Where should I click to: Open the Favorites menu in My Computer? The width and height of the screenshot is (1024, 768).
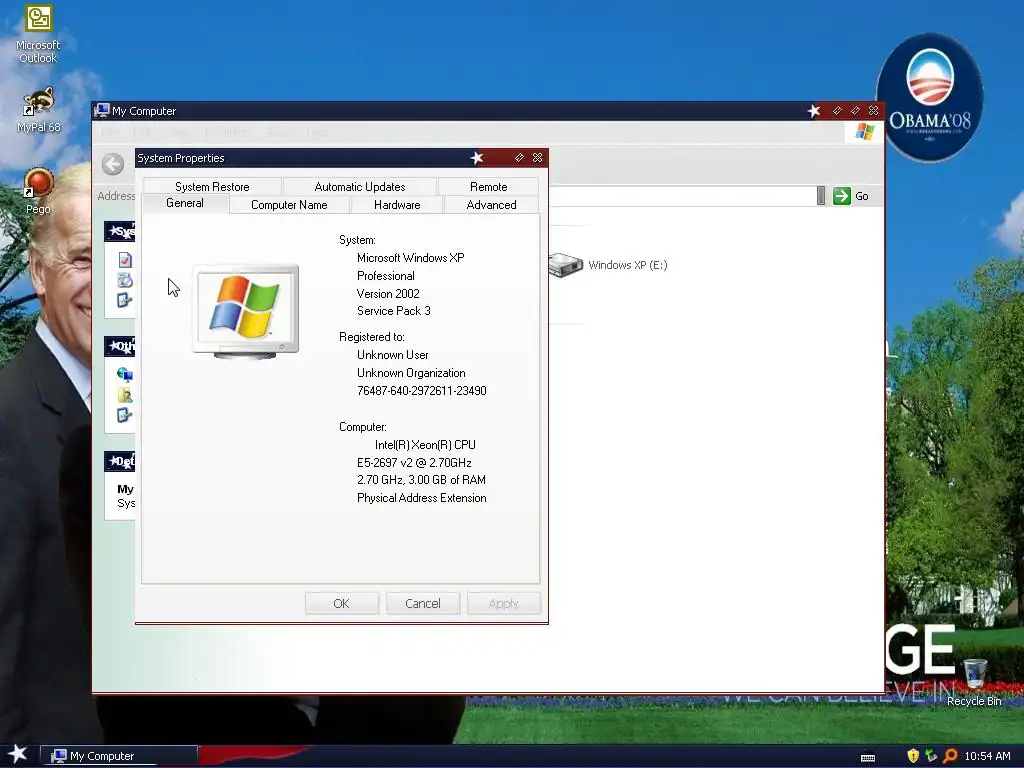click(225, 132)
